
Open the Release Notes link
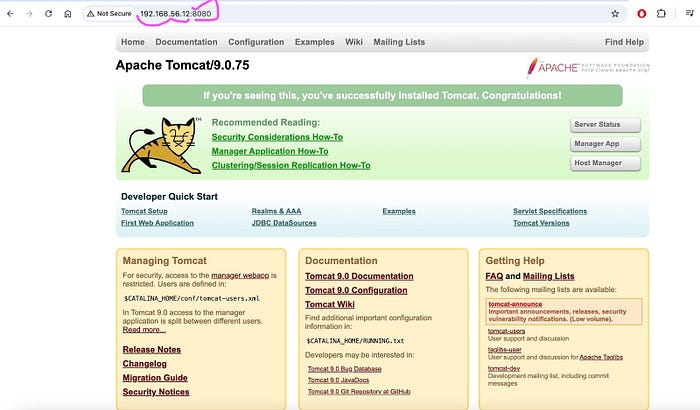[152, 350]
